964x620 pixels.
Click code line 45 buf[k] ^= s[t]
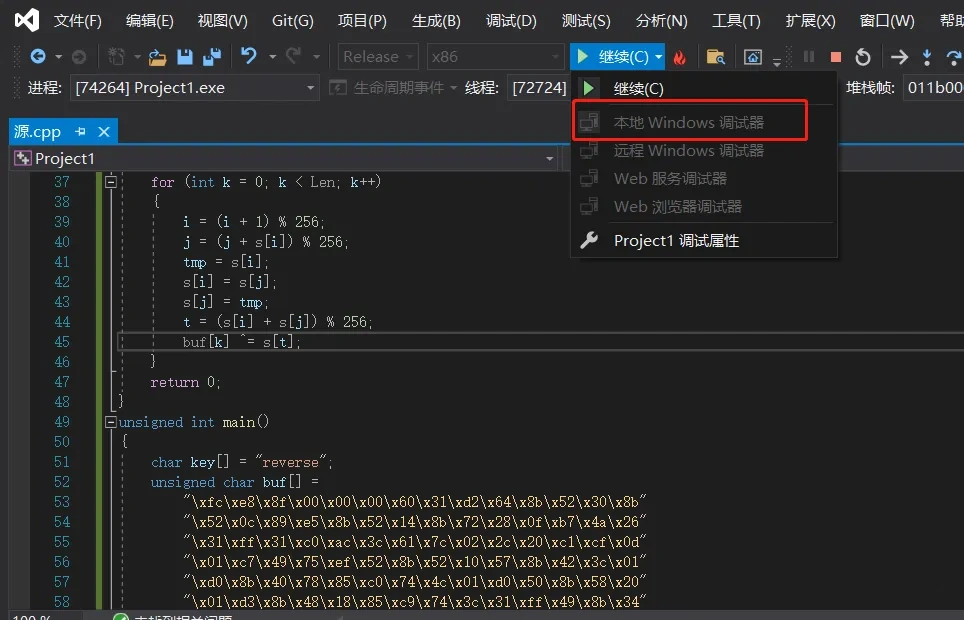pyautogui.click(x=242, y=342)
